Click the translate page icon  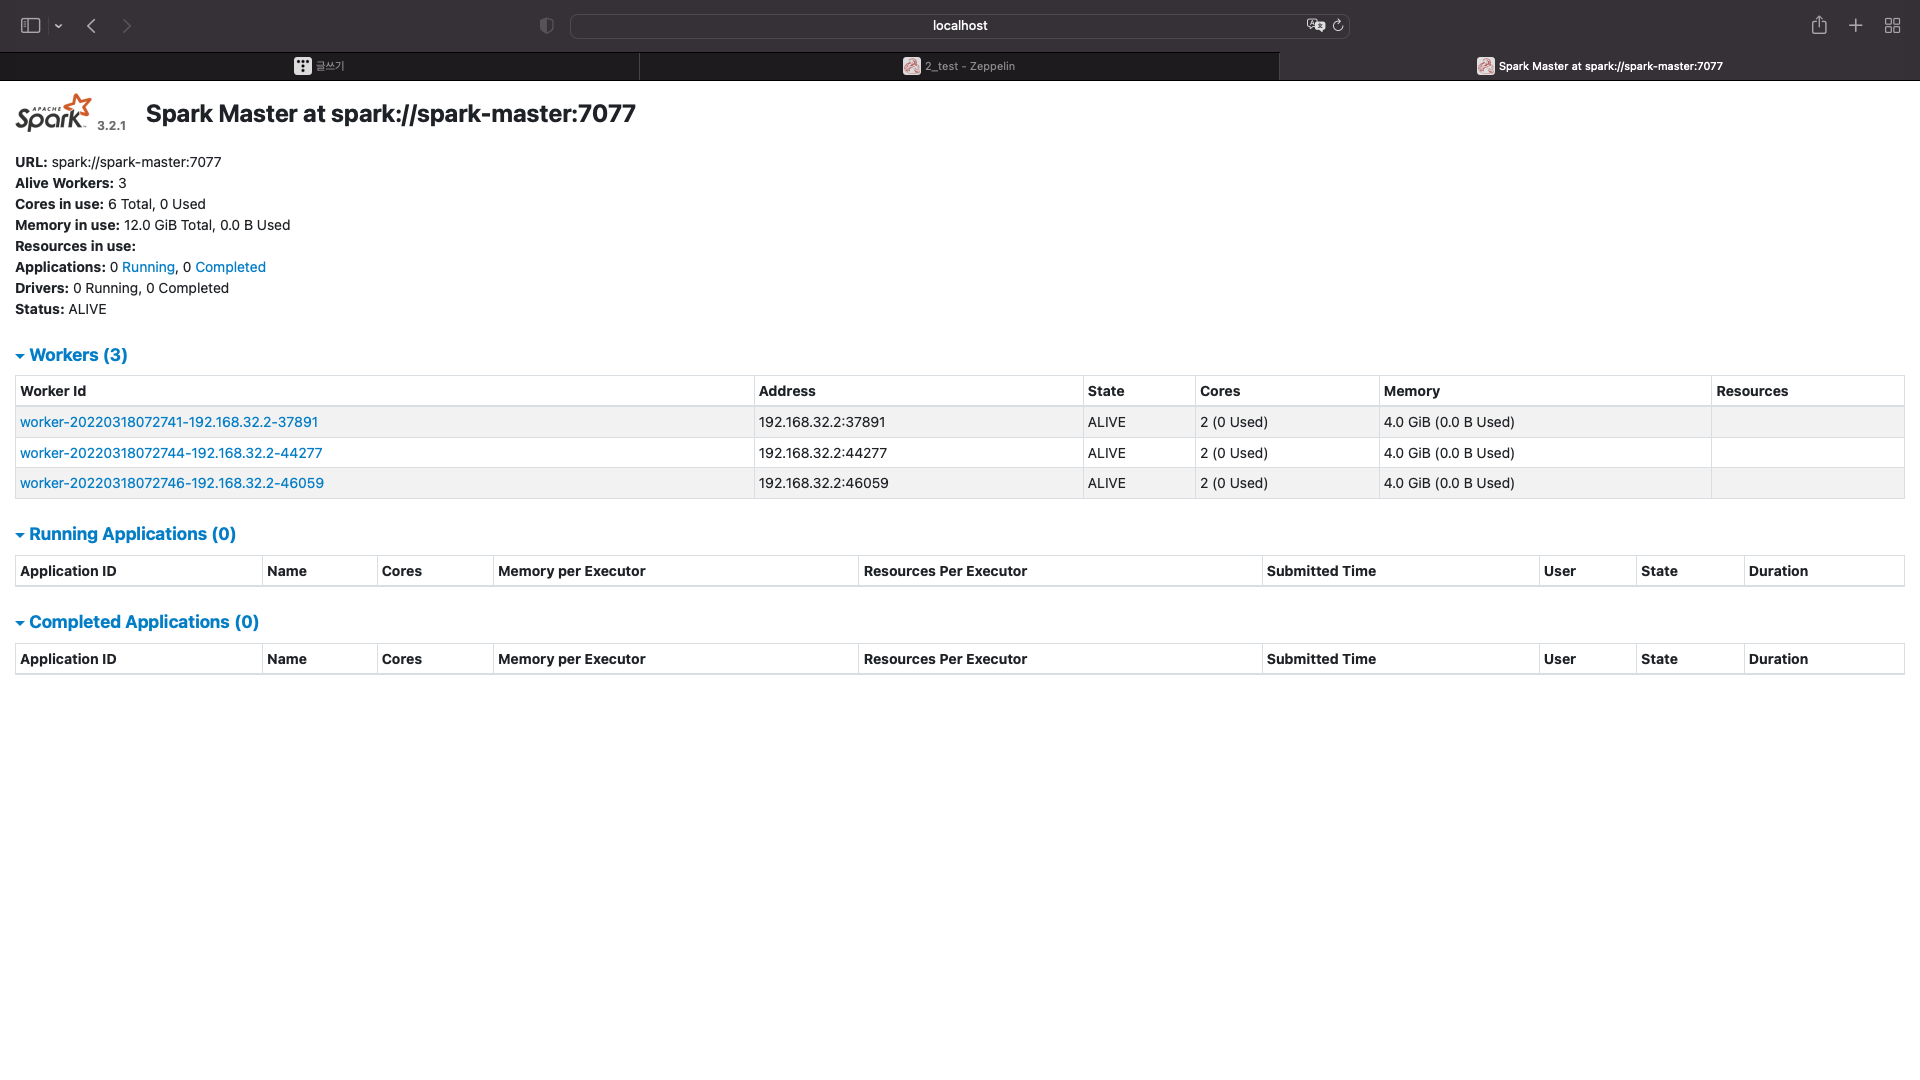click(x=1315, y=26)
